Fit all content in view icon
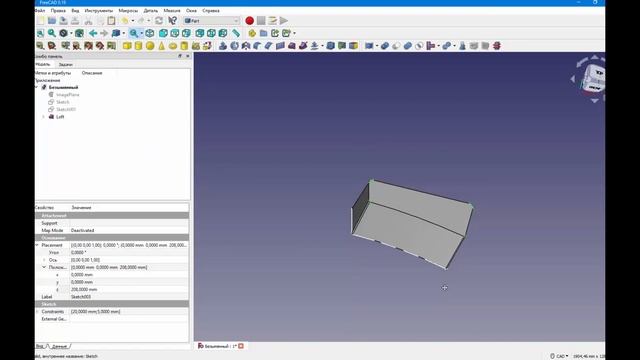 [40, 33]
